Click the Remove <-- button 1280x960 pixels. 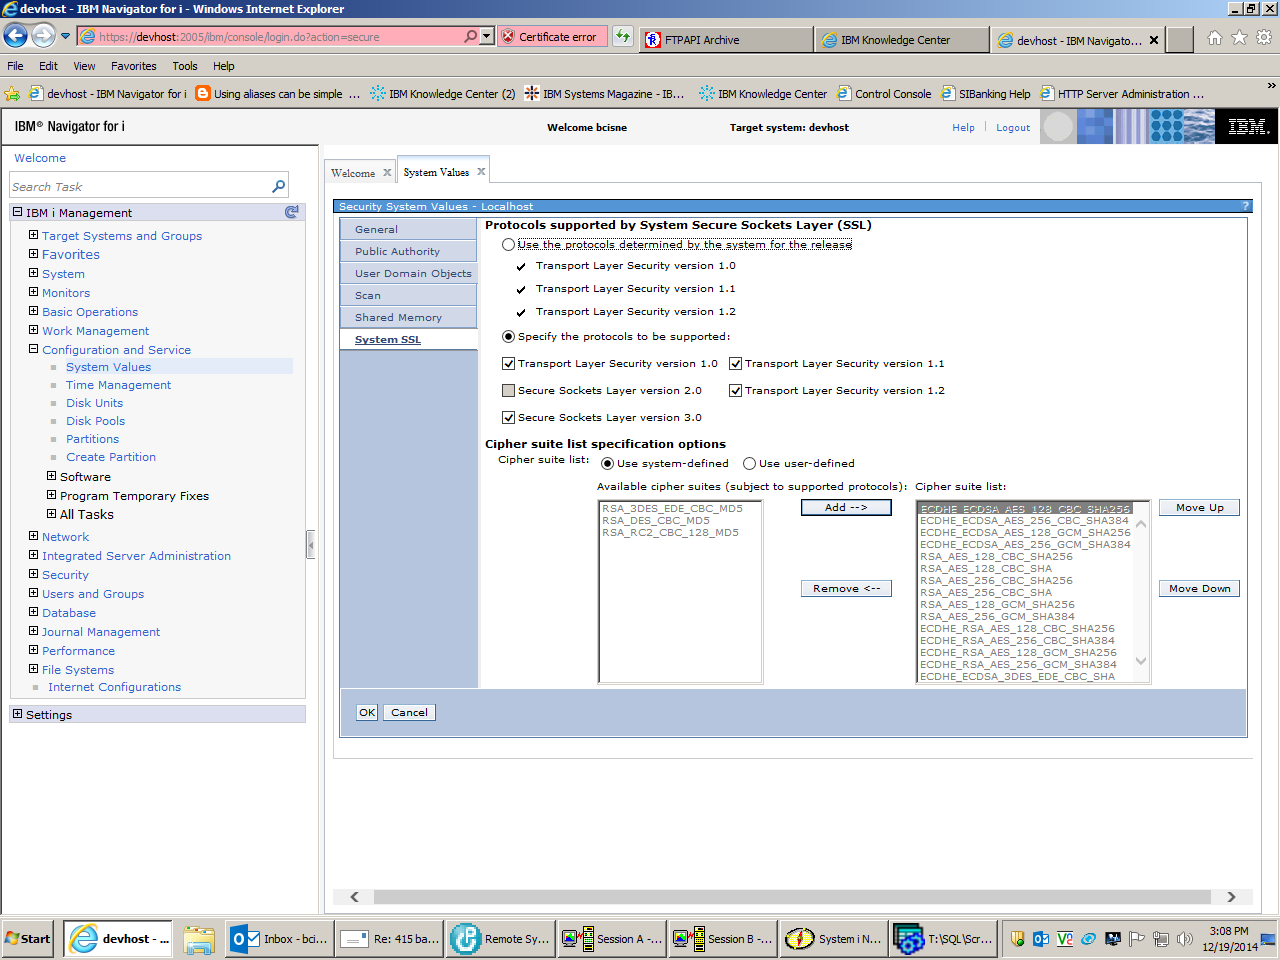click(846, 589)
